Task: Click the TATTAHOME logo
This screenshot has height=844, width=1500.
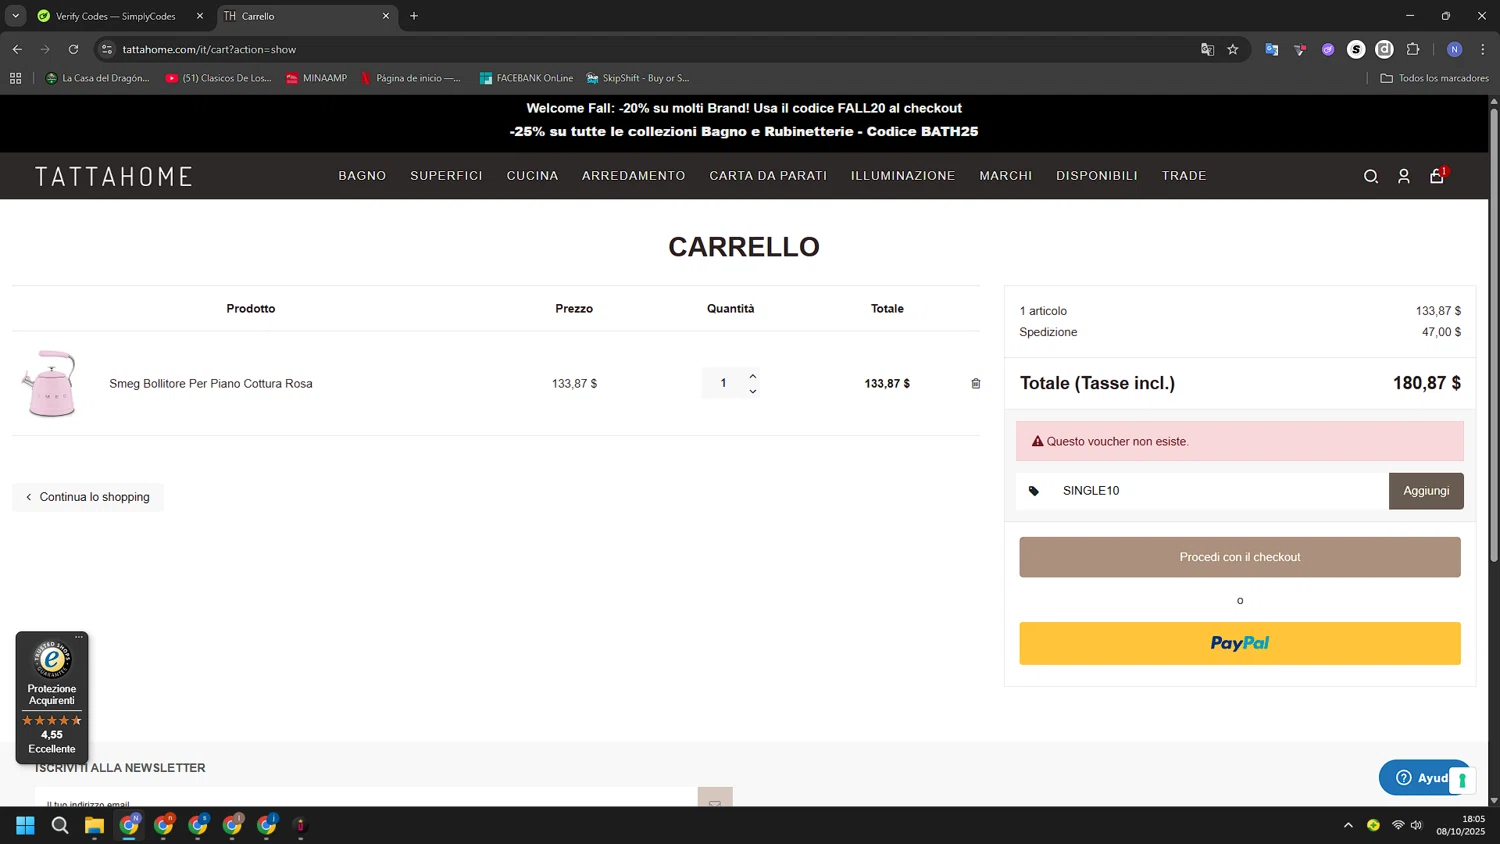Action: (114, 177)
